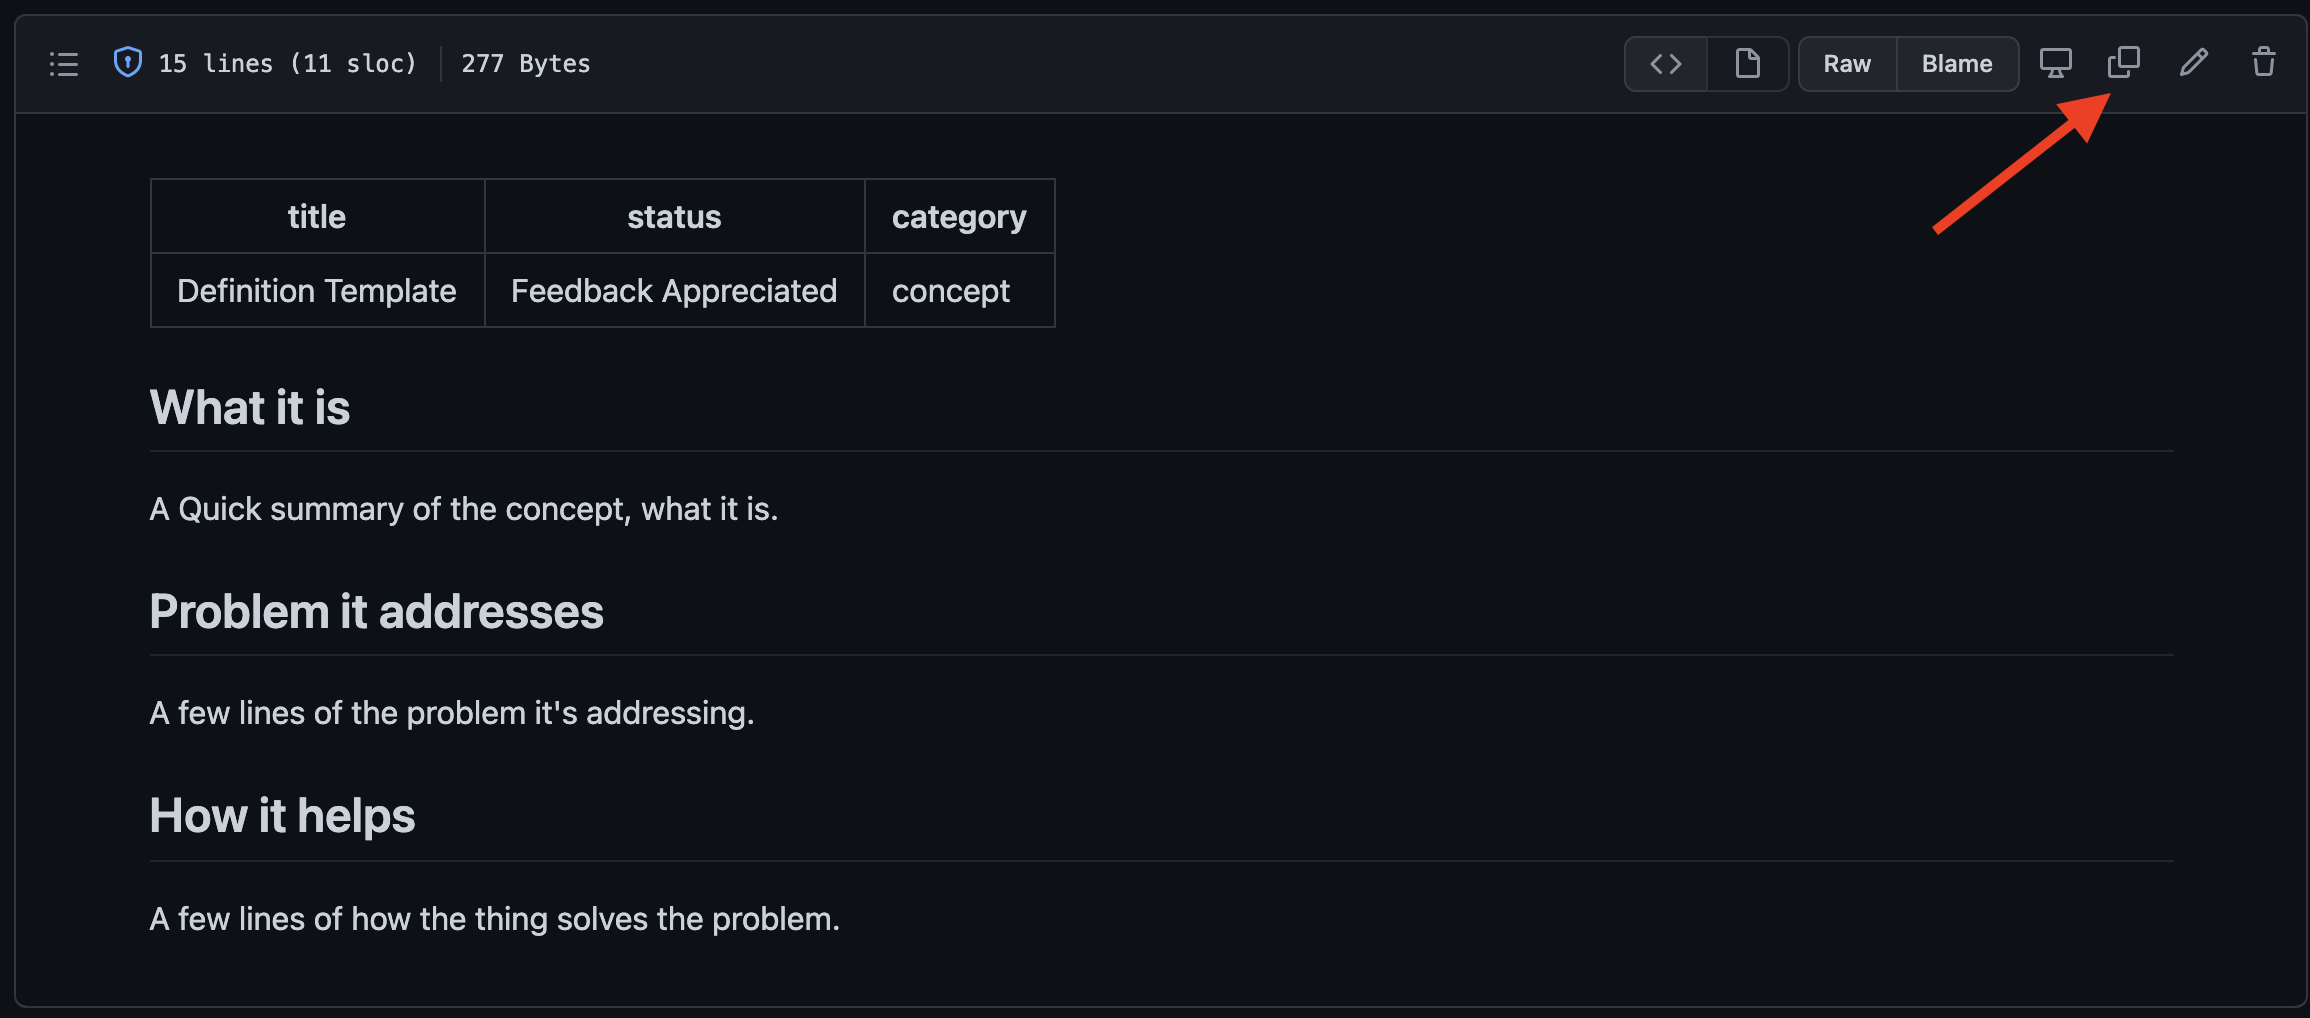The height and width of the screenshot is (1018, 2310).
Task: Open the Raw file view
Action: (1847, 64)
